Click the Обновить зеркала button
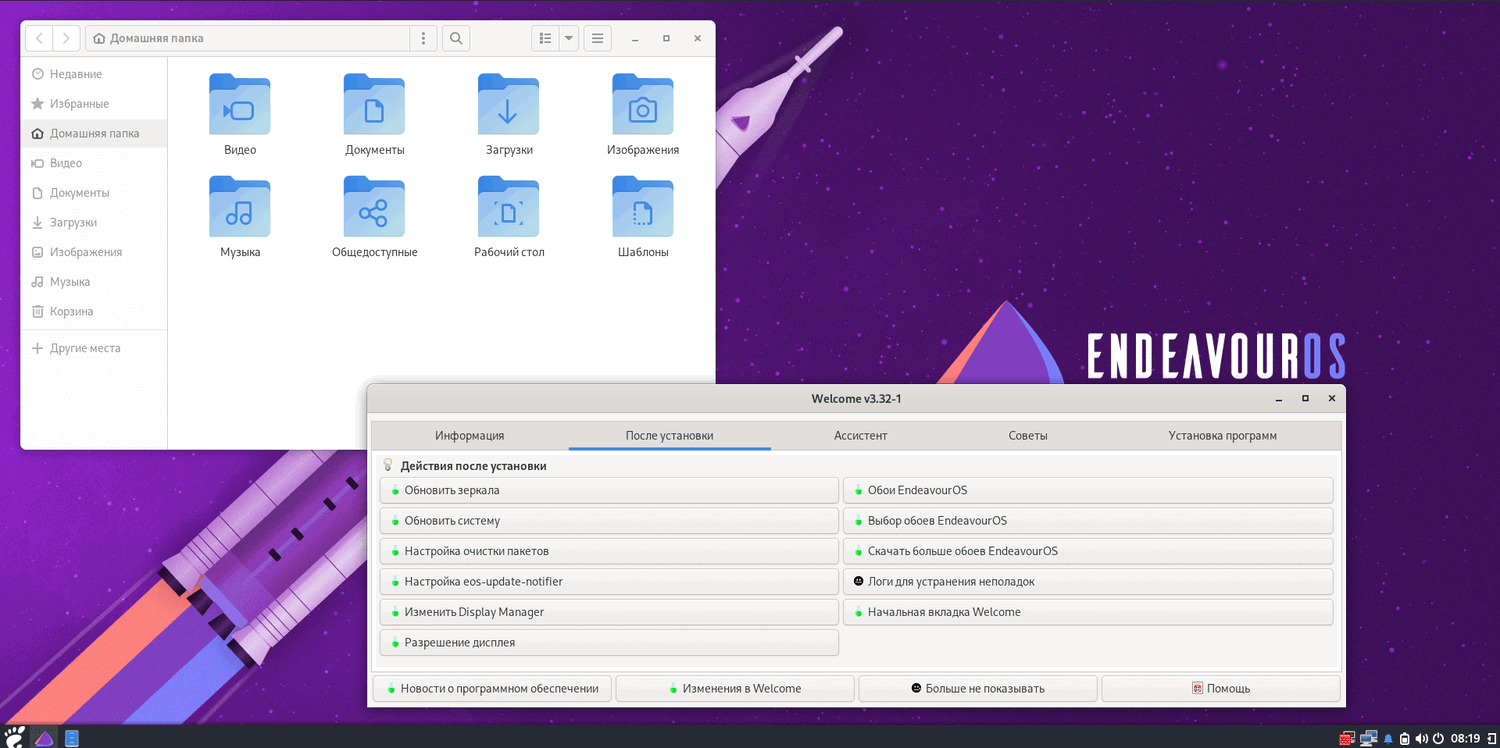 click(609, 490)
